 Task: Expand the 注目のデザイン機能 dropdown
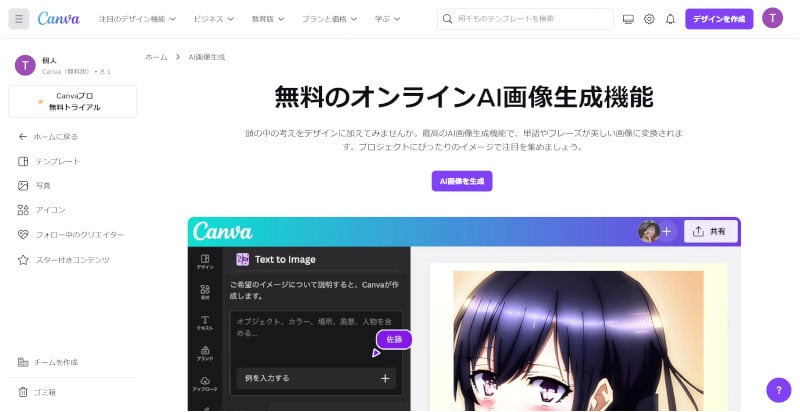(137, 19)
